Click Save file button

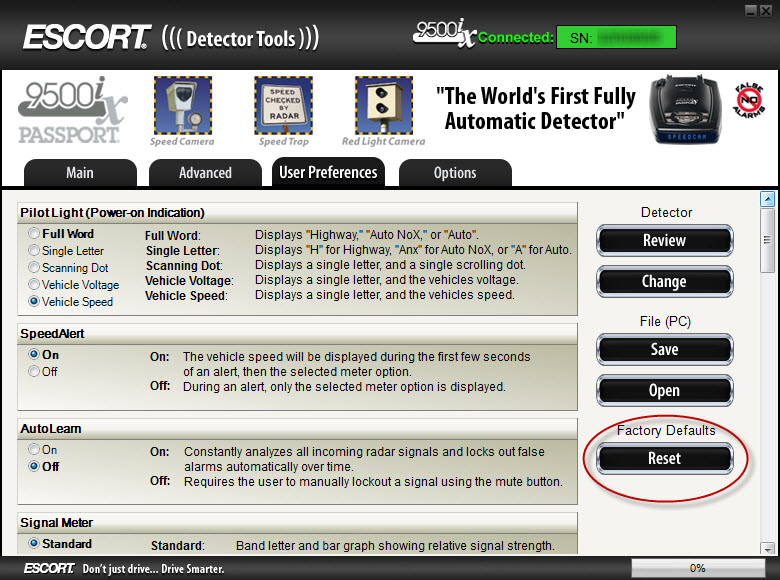pos(664,350)
